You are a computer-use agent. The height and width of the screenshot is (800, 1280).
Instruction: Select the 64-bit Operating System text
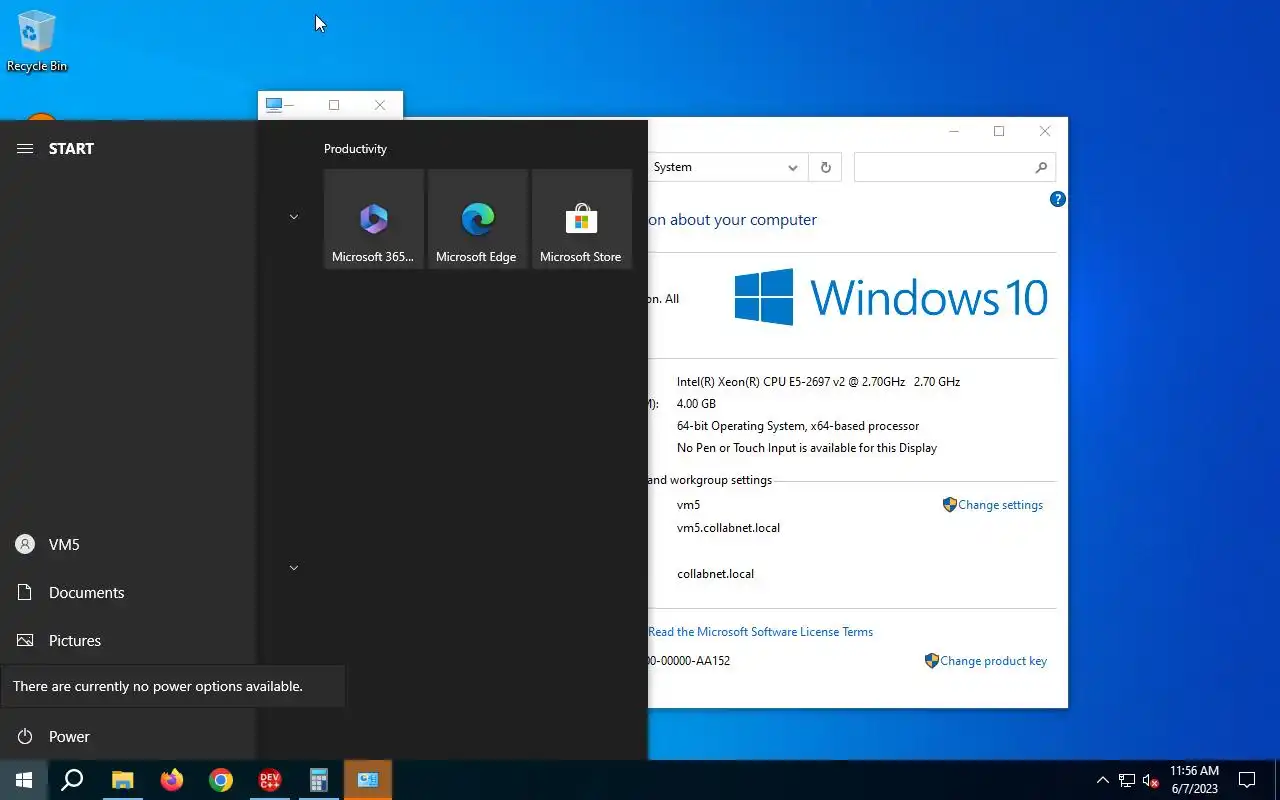click(798, 426)
